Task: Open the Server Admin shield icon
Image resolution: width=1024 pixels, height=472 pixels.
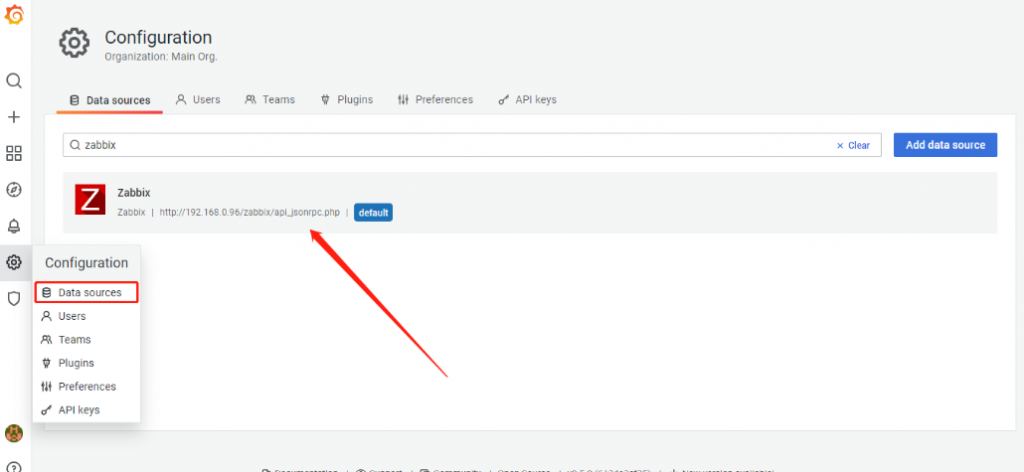Action: point(14,299)
